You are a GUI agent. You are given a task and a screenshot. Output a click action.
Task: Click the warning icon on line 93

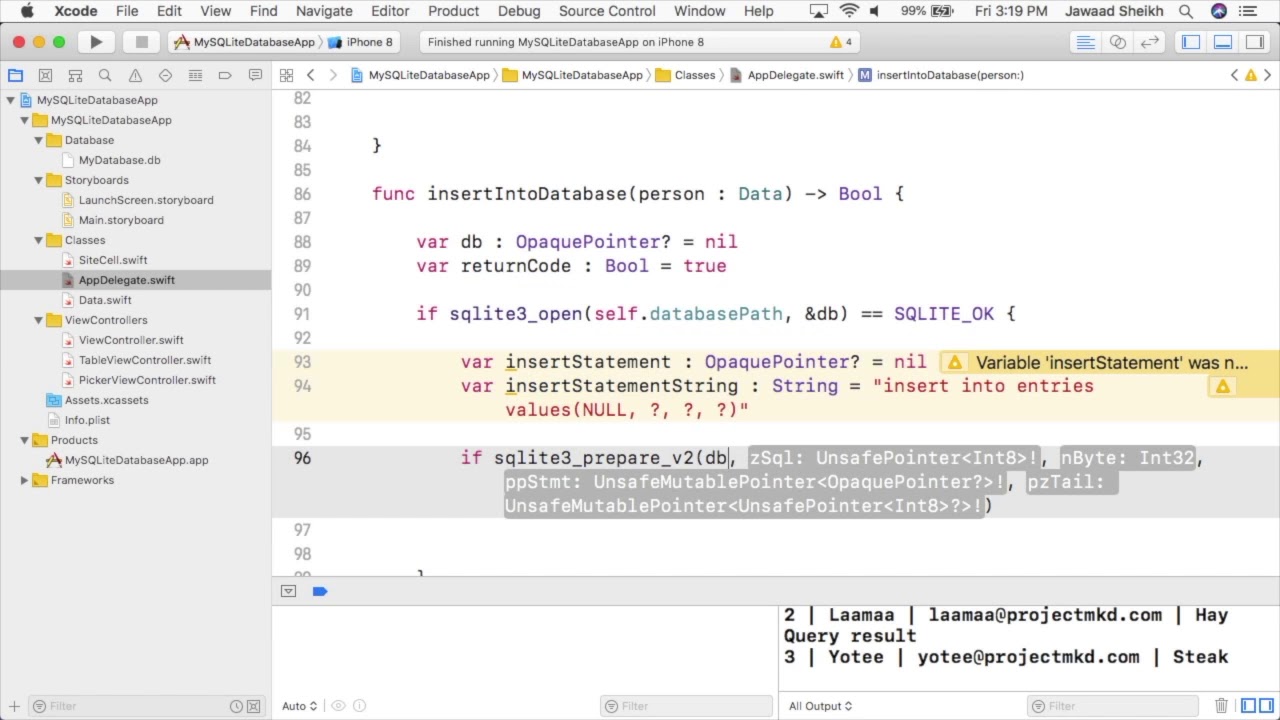(x=955, y=363)
